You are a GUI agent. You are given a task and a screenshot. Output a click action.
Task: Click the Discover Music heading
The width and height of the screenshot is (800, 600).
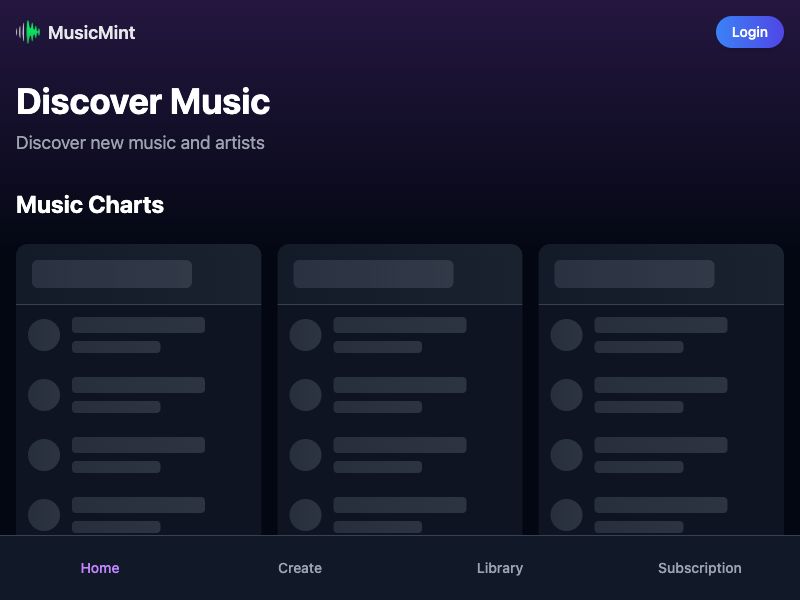(142, 102)
